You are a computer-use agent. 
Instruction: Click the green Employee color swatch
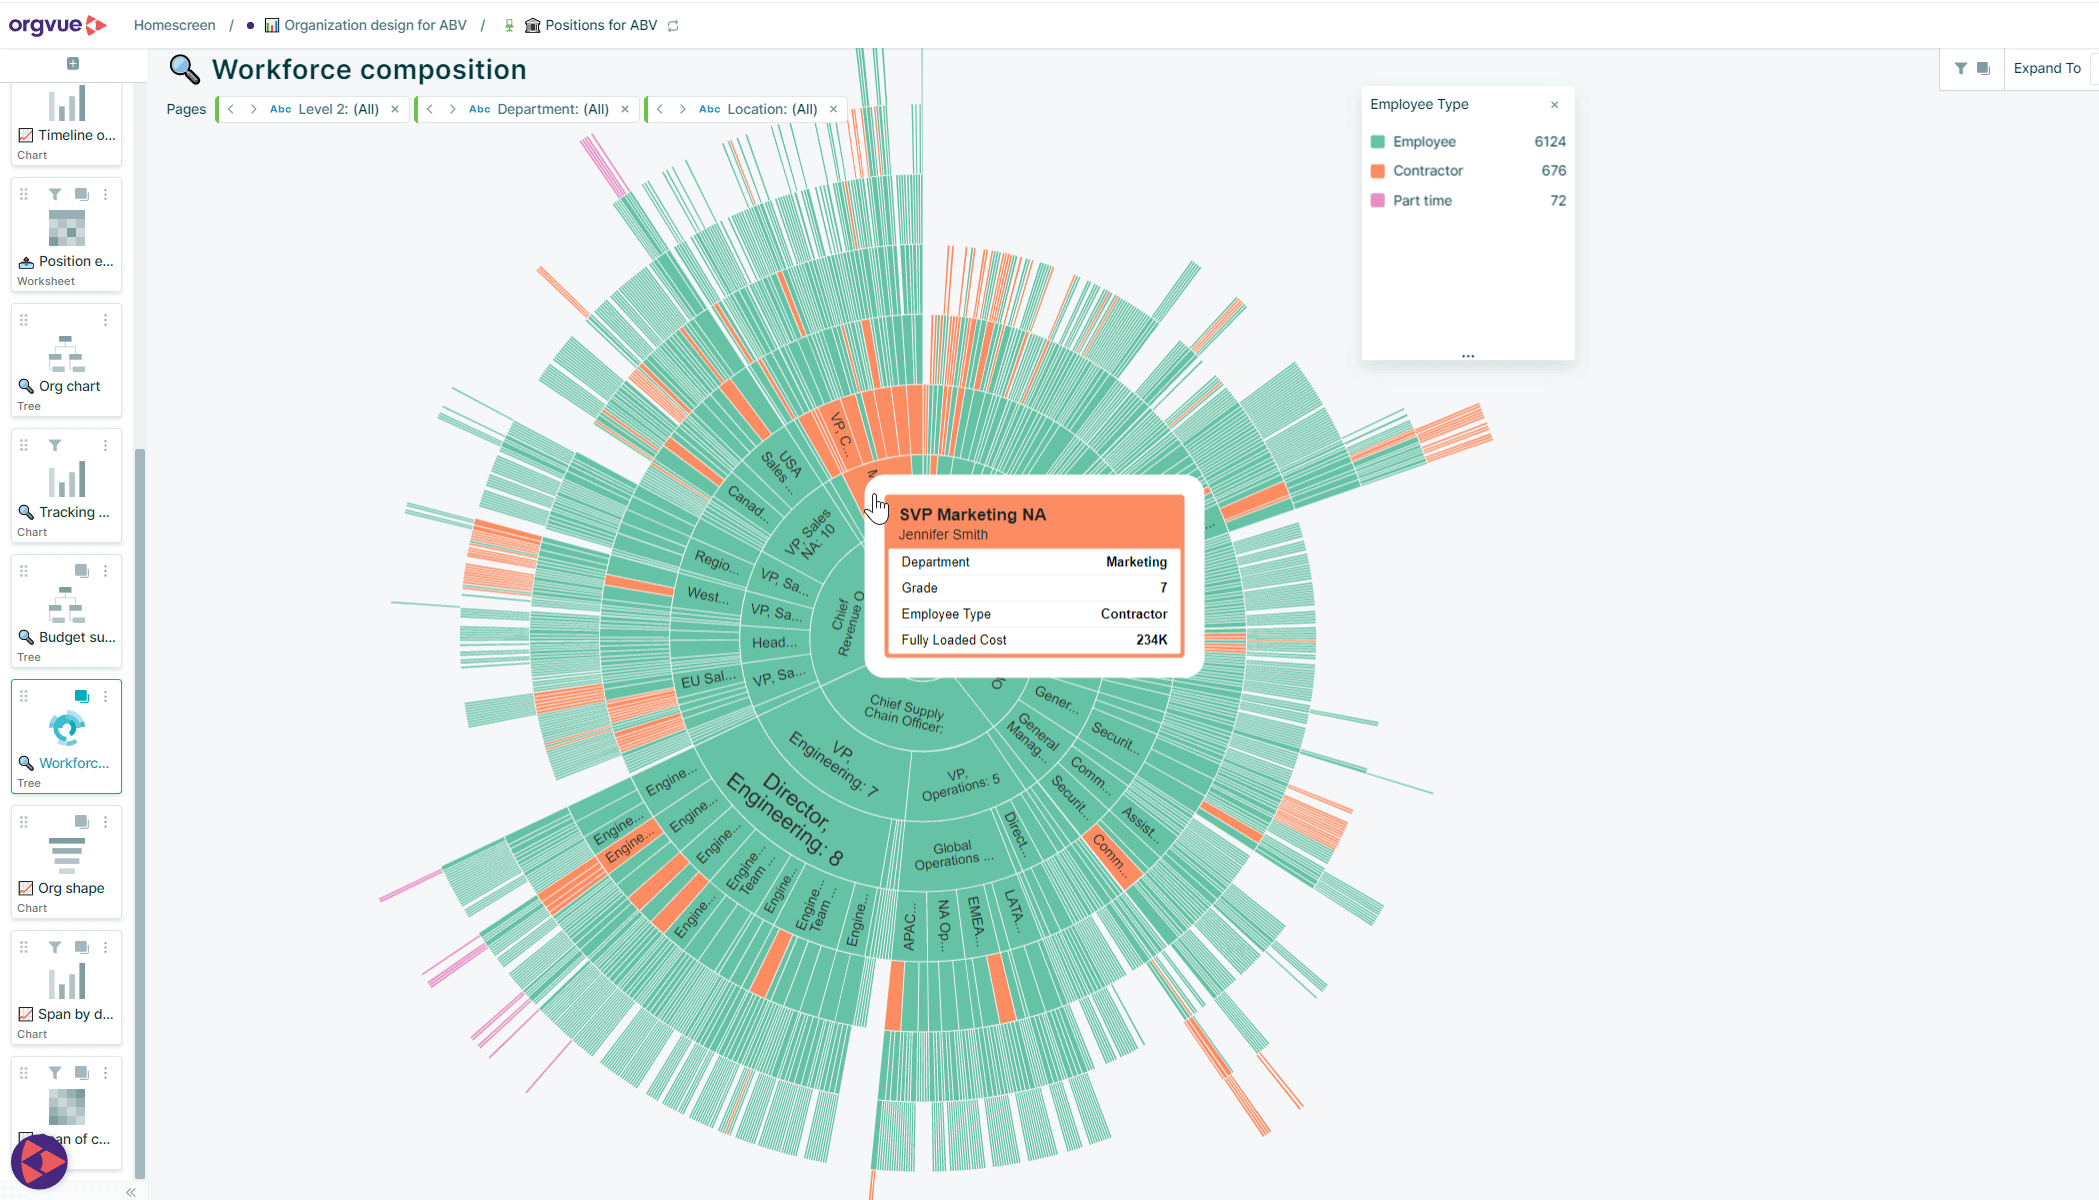click(x=1379, y=141)
